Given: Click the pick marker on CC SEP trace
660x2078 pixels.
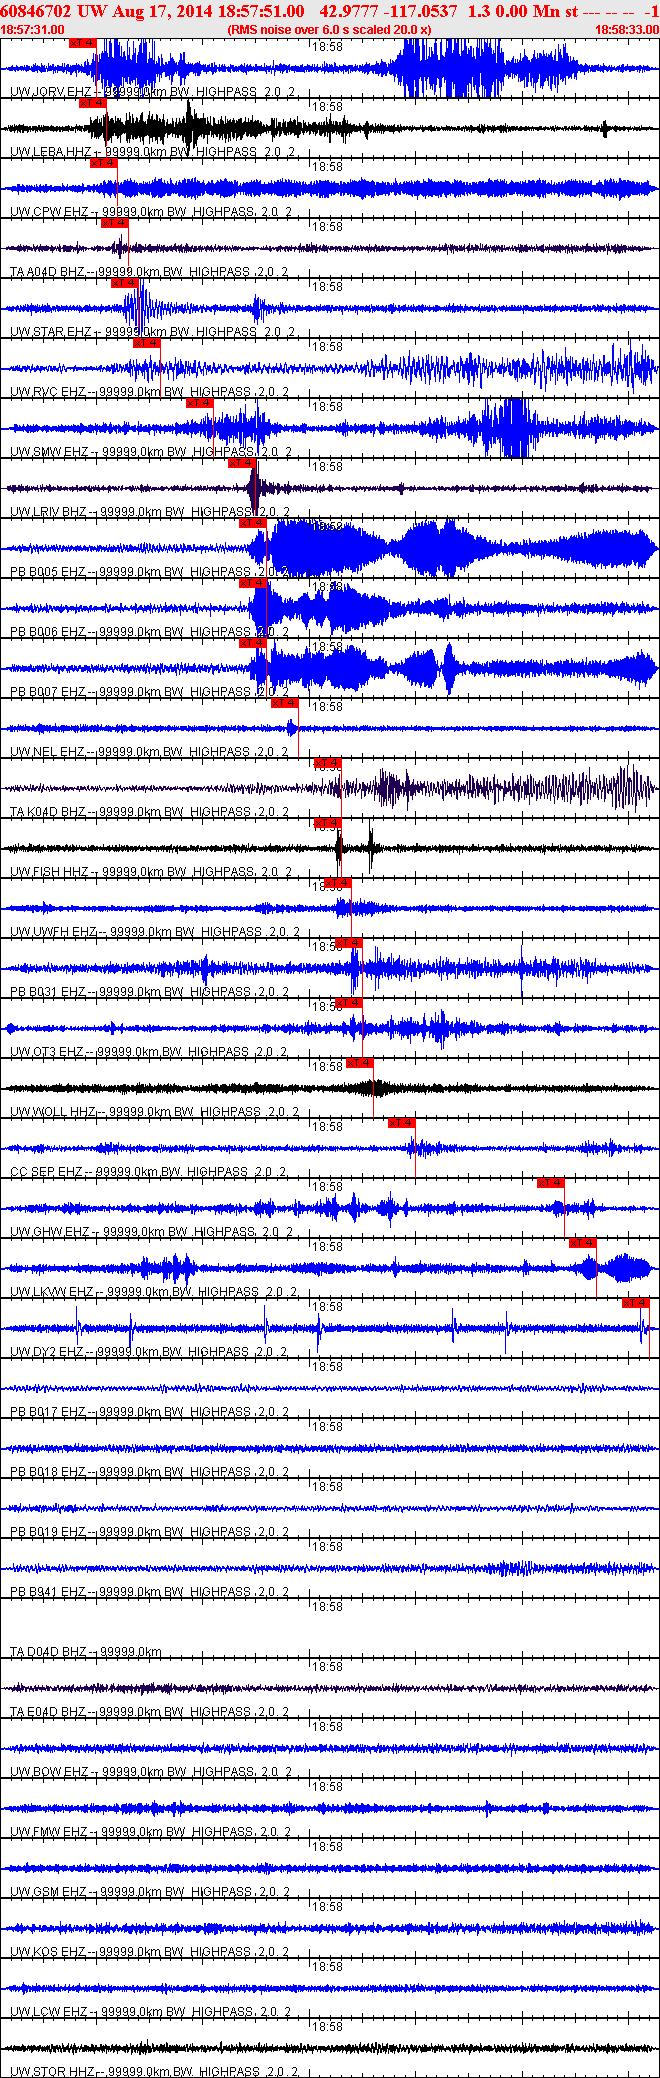Looking at the screenshot, I should (x=402, y=1123).
